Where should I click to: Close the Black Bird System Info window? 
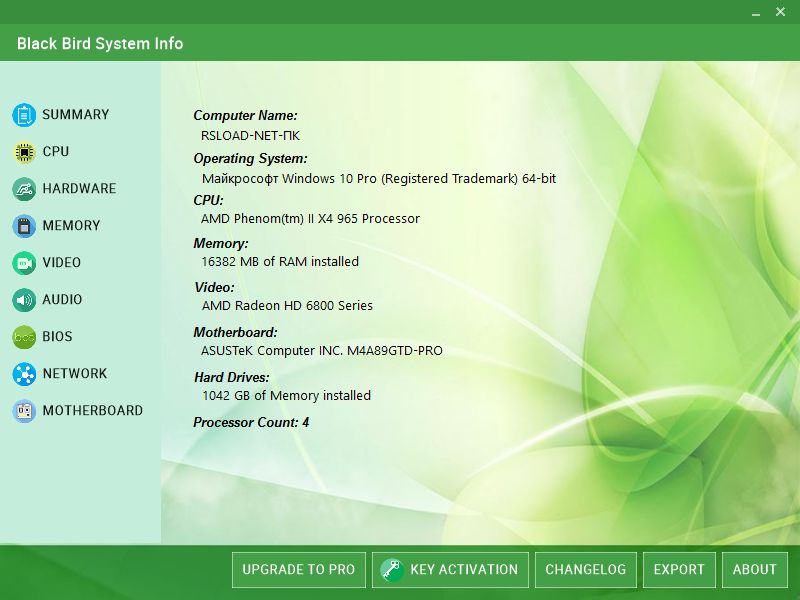click(x=780, y=12)
